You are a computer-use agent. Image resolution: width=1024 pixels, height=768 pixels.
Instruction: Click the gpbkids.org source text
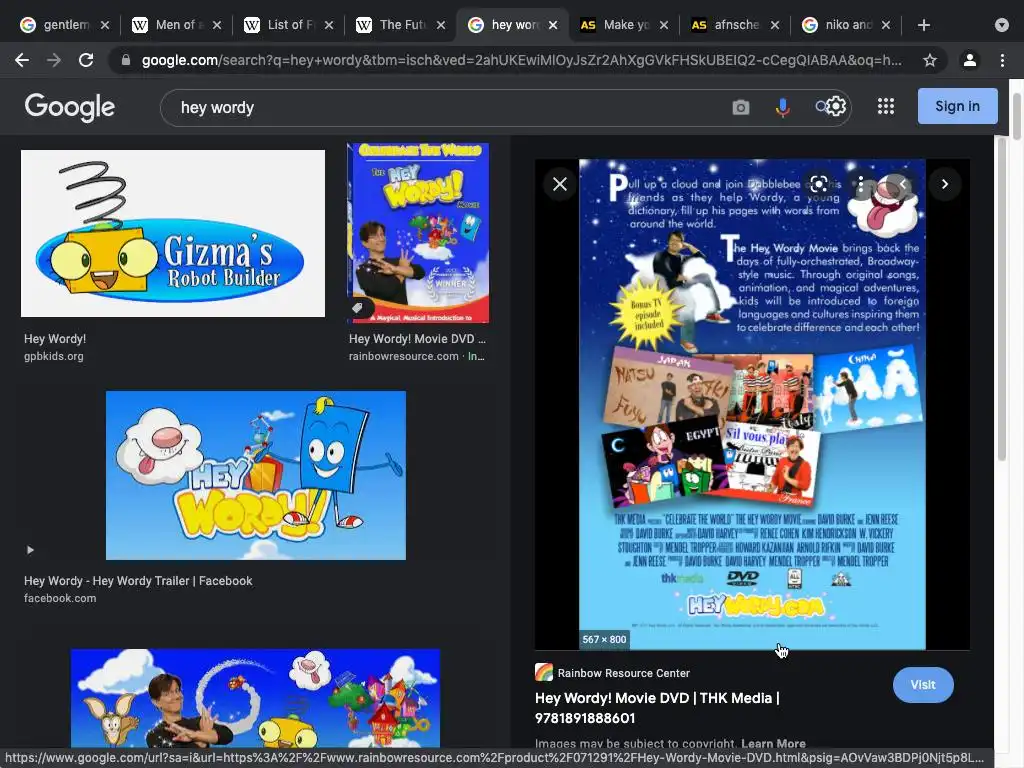[x=54, y=356]
